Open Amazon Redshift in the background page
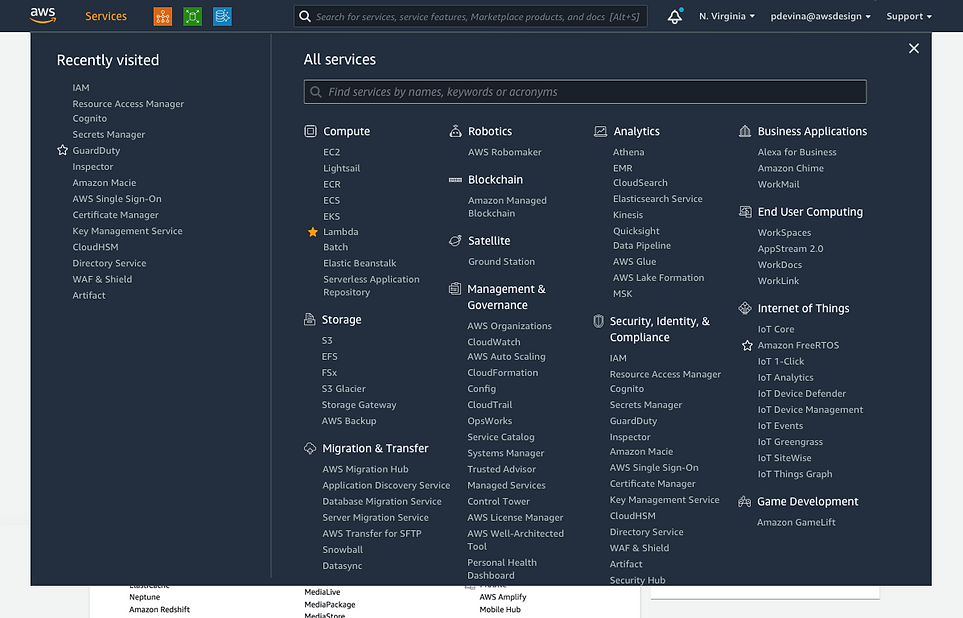The image size is (963, 618). click(159, 610)
